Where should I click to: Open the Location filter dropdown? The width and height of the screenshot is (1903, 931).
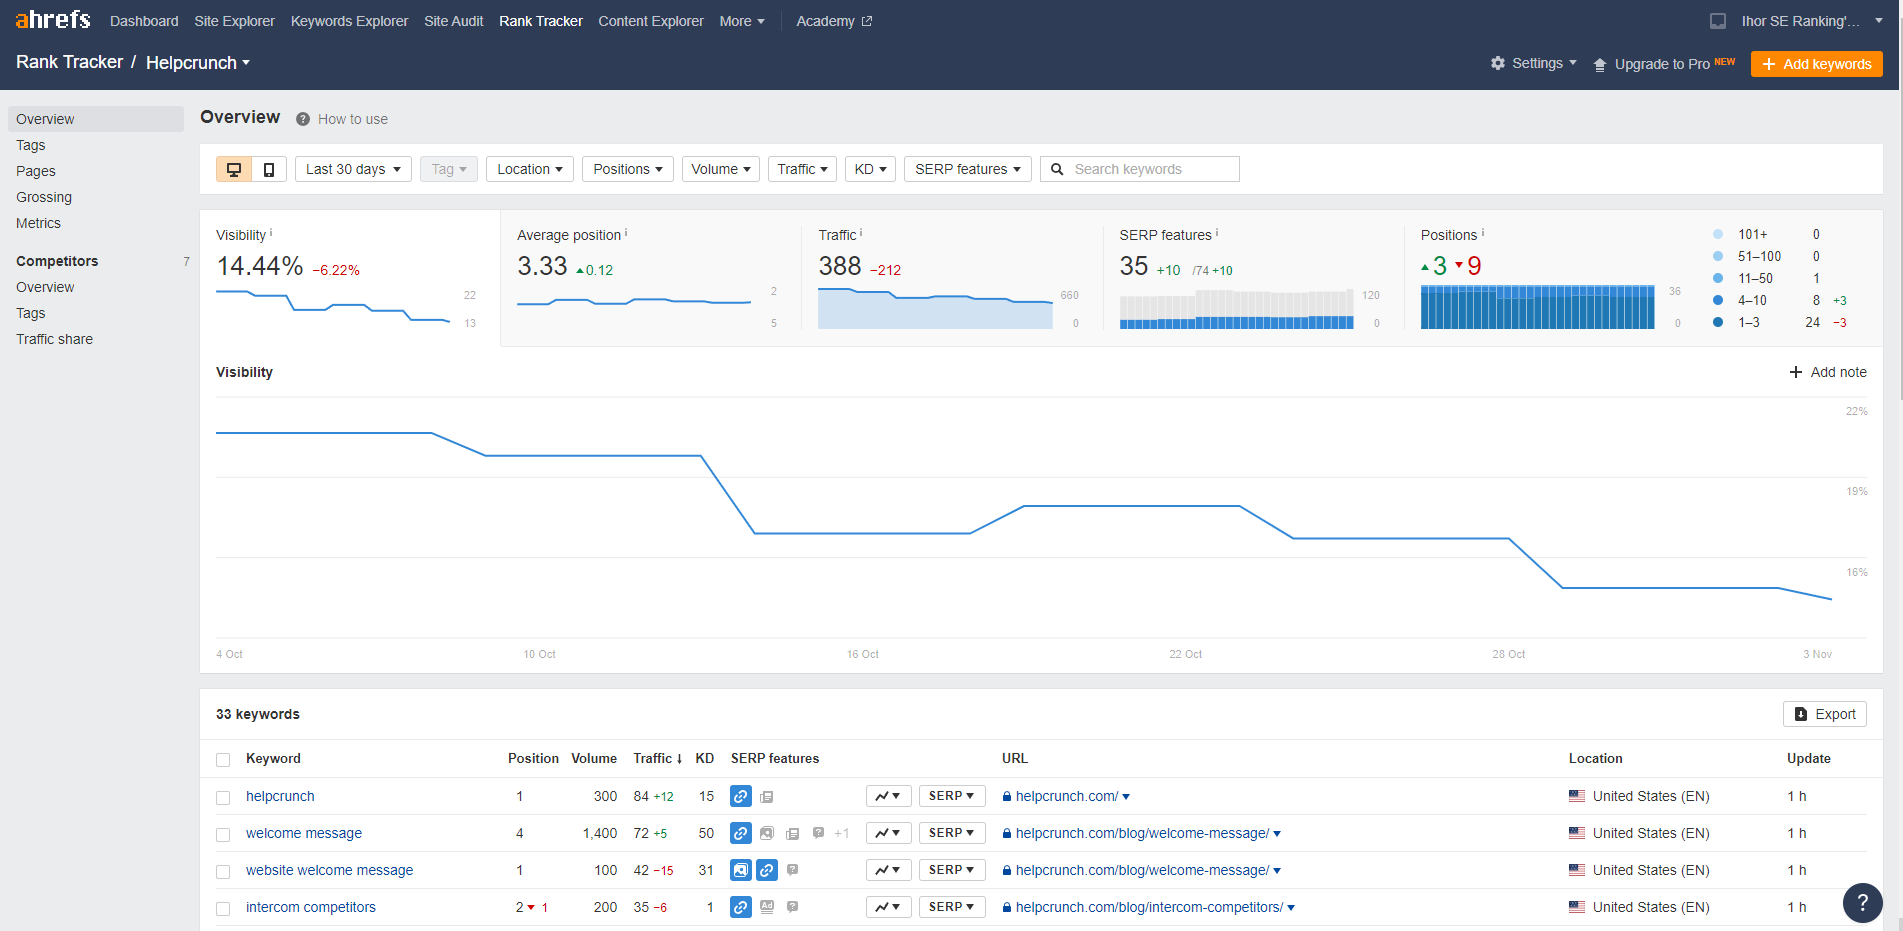(x=530, y=169)
